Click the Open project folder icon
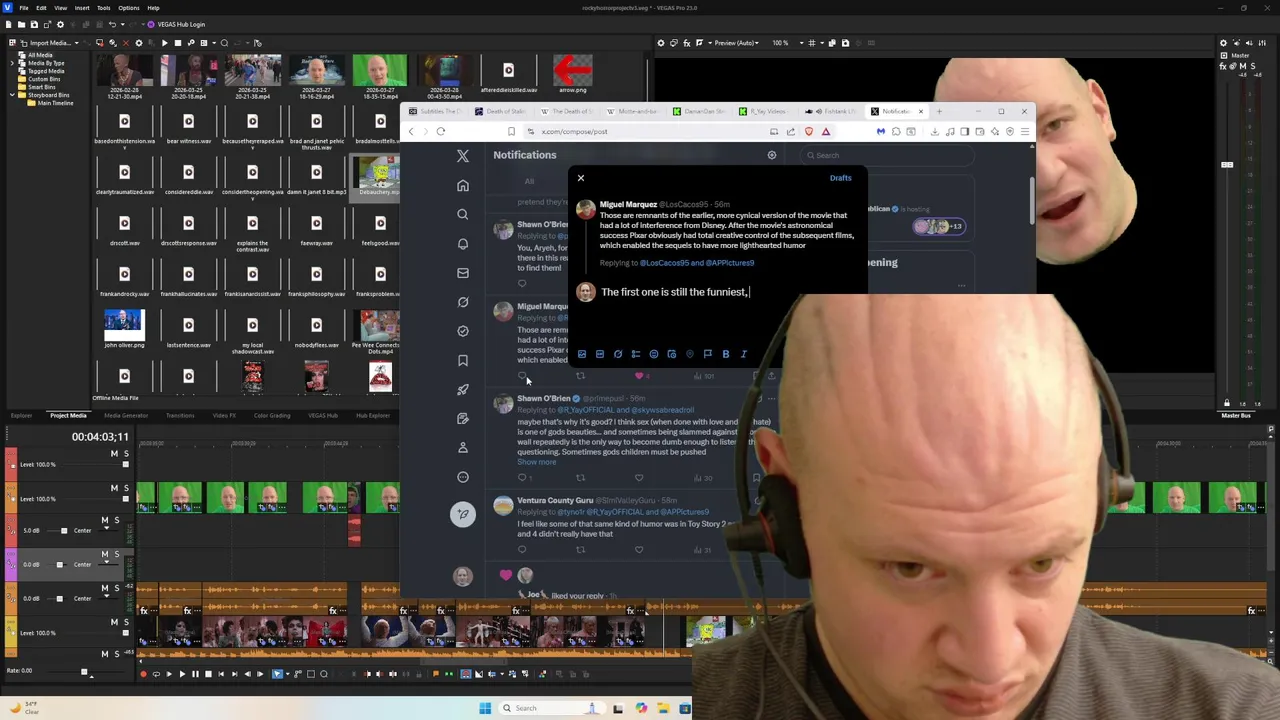The width and height of the screenshot is (1280, 720). (x=21, y=24)
